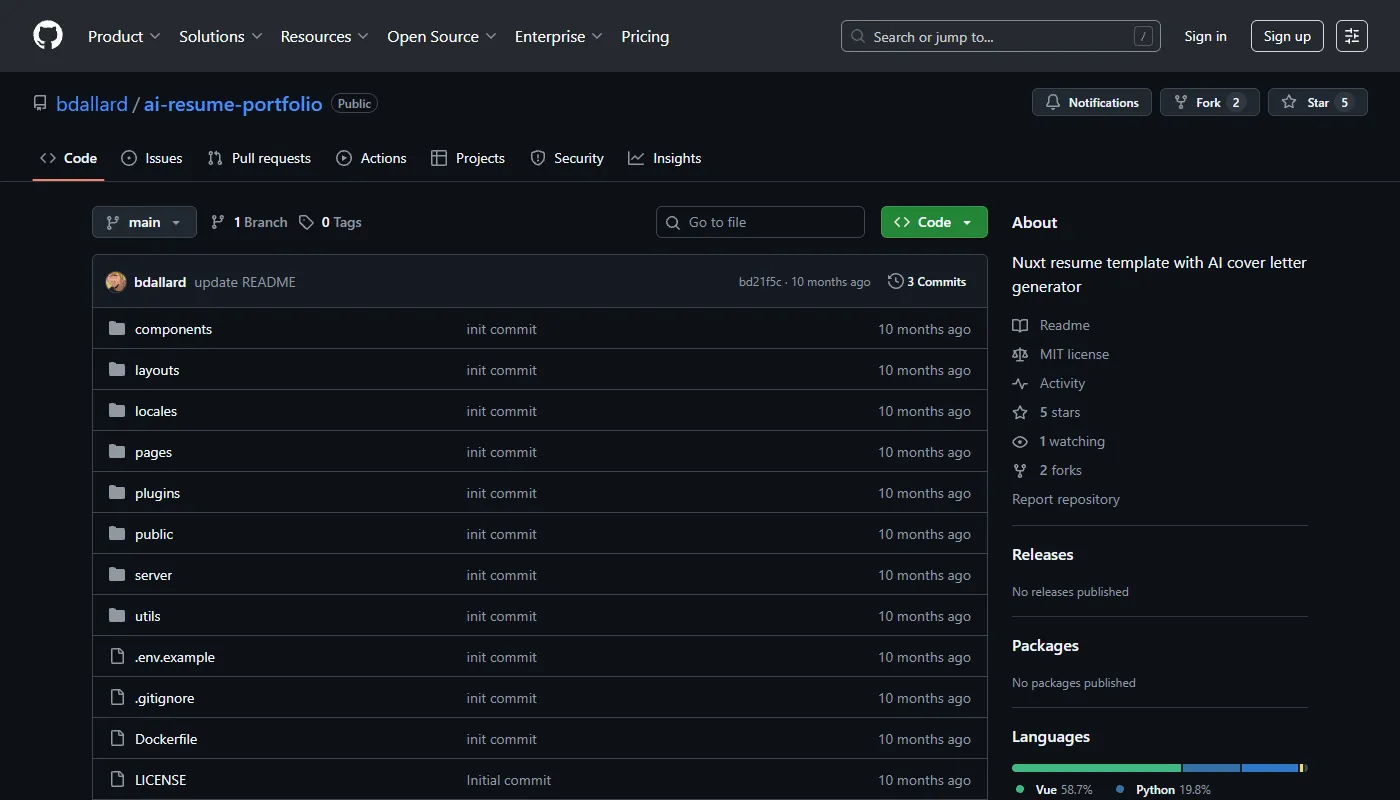Screen dimensions: 1400x800
Task: Star the repository
Action: (1317, 102)
